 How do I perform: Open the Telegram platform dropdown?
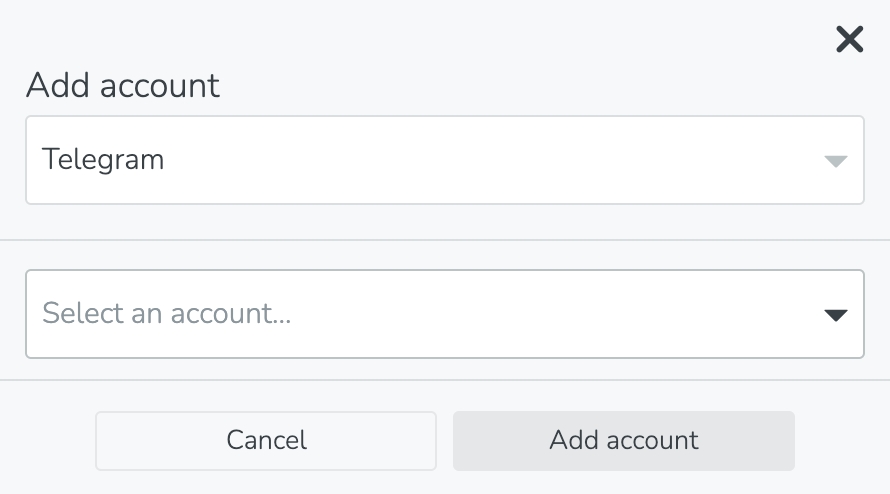[444, 160]
